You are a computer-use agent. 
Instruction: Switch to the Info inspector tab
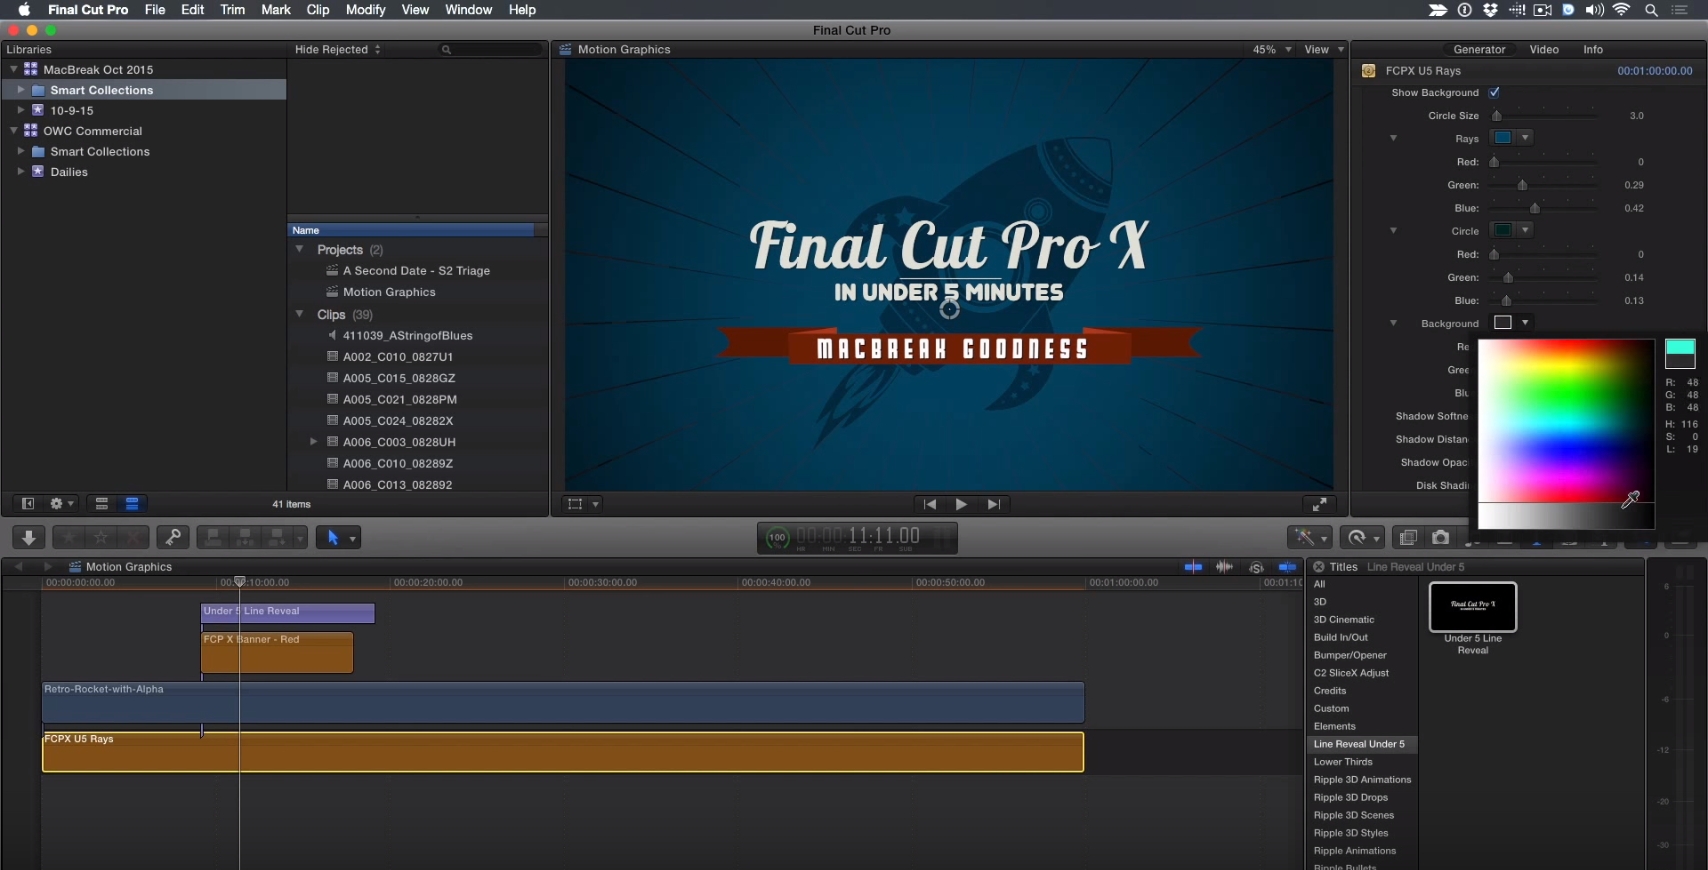(x=1593, y=49)
